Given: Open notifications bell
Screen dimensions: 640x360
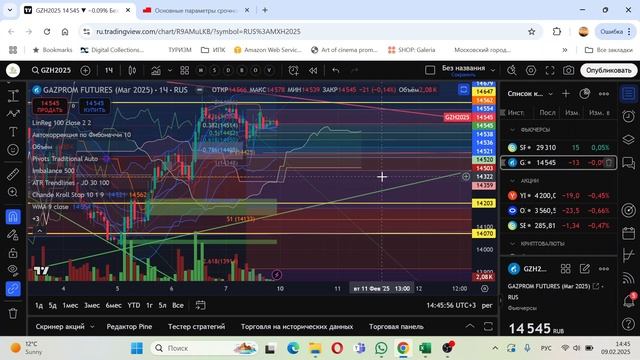Looking at the screenshot, I should (629, 301).
